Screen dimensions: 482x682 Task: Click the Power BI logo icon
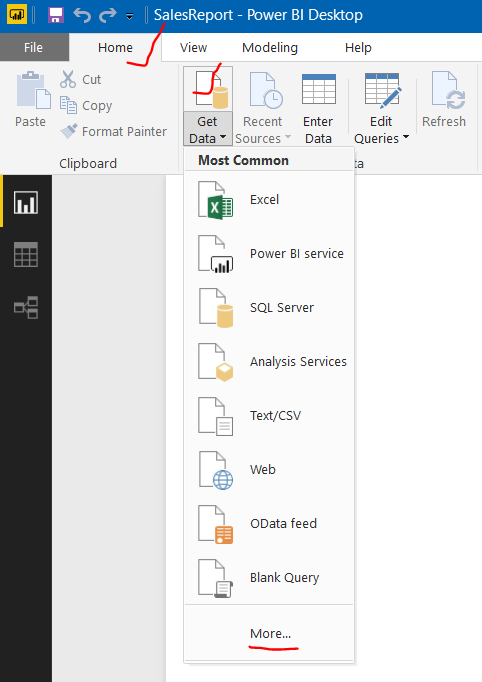click(17, 15)
